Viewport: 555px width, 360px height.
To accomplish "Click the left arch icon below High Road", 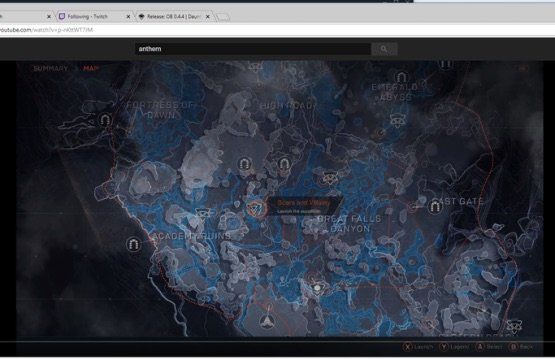I will pyautogui.click(x=244, y=164).
